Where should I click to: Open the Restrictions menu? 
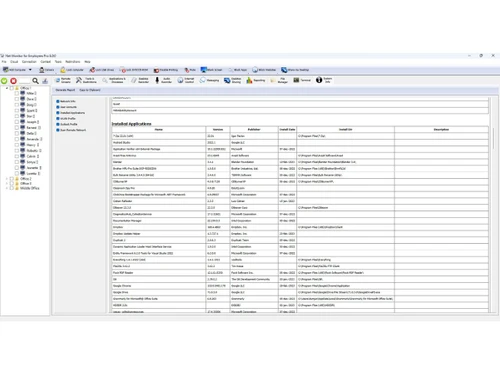73,62
